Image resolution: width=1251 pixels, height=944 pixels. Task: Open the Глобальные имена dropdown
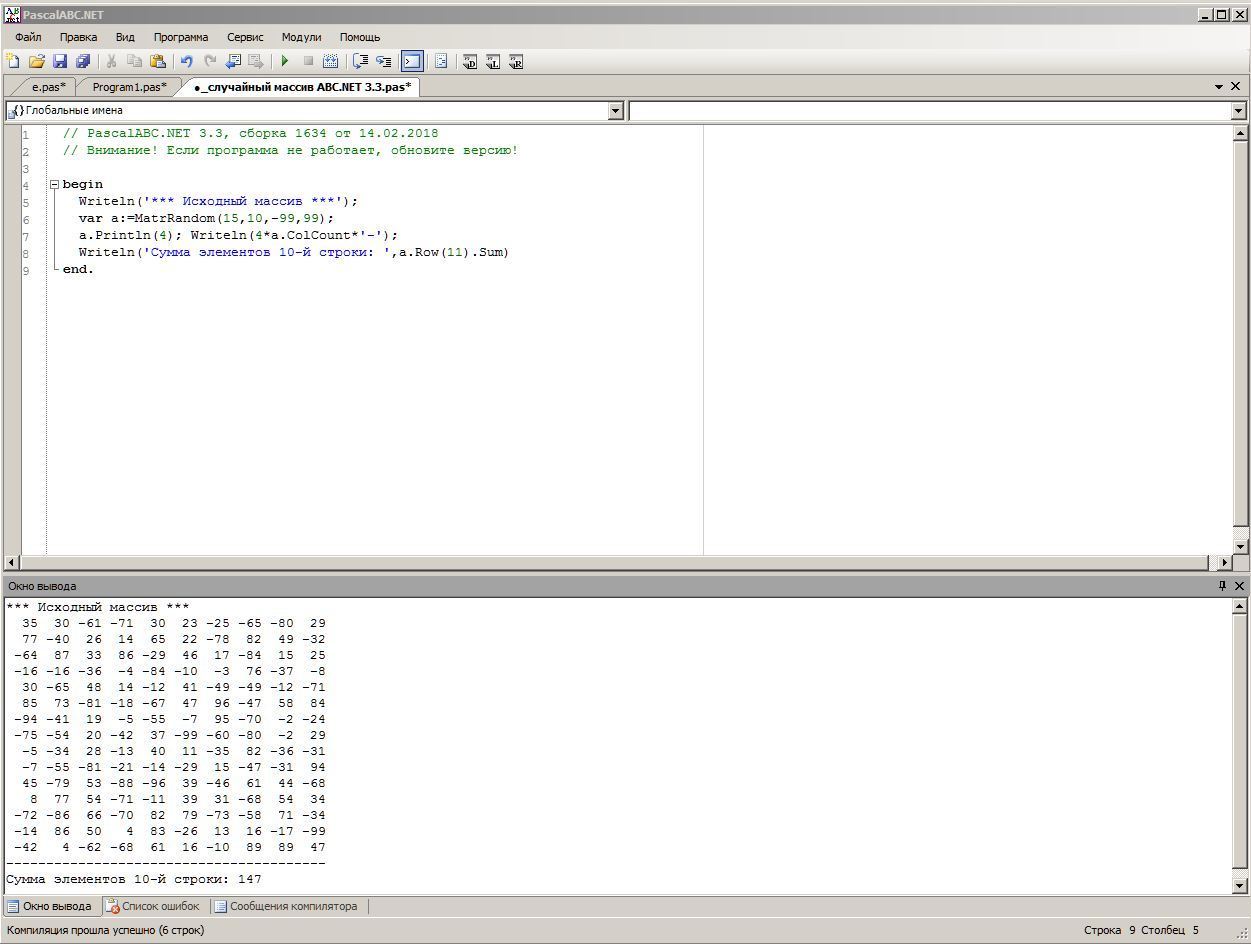click(x=616, y=111)
